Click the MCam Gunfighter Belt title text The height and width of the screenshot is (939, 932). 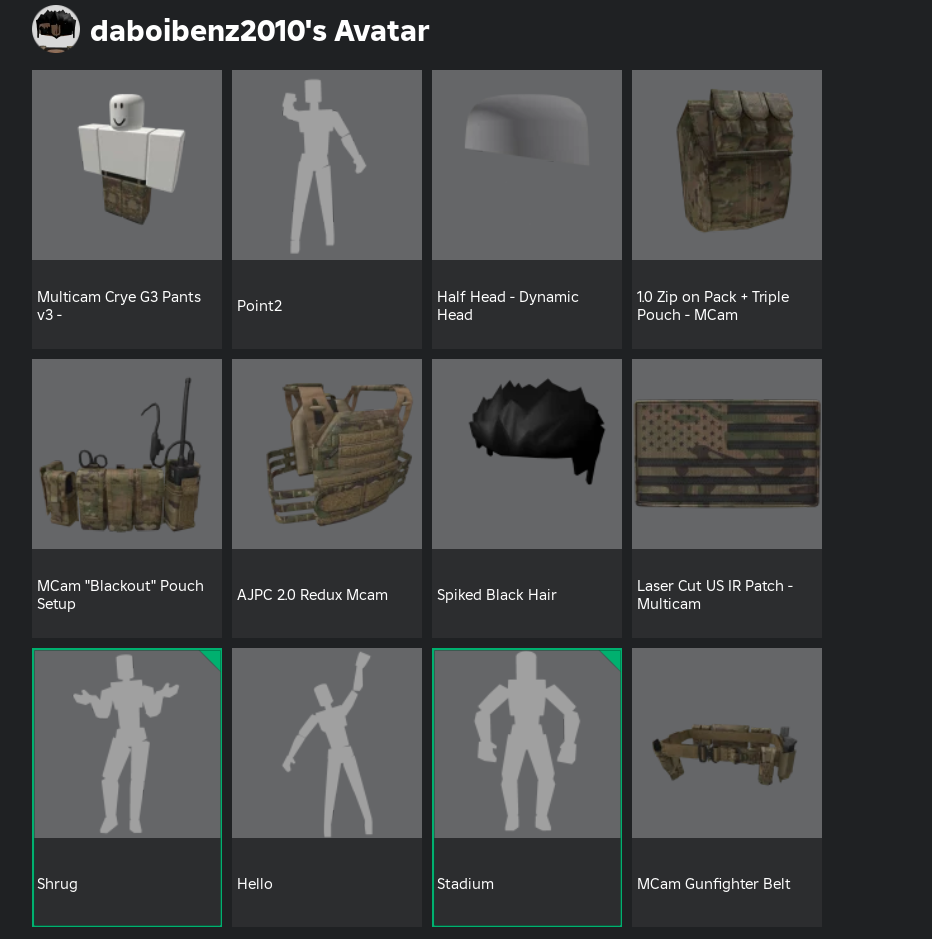click(713, 884)
